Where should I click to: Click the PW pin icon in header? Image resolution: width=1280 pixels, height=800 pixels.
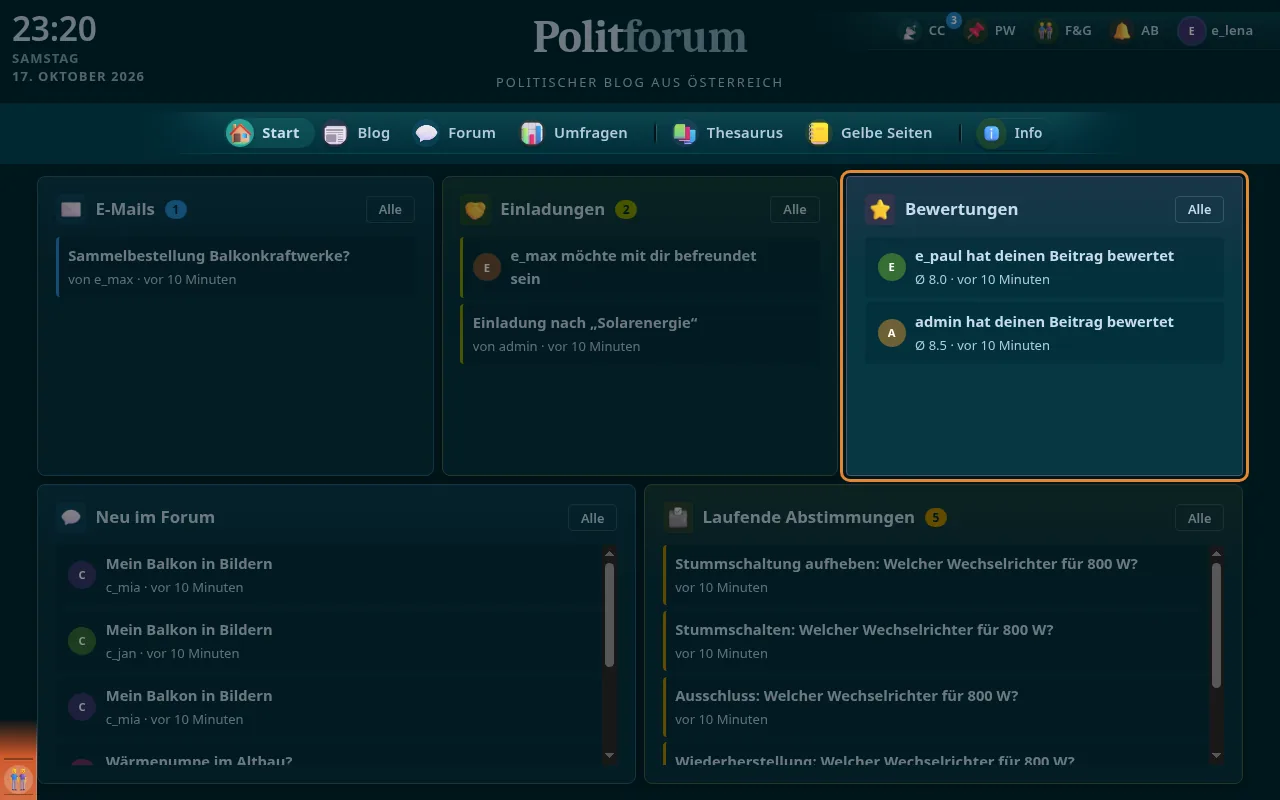click(x=977, y=31)
